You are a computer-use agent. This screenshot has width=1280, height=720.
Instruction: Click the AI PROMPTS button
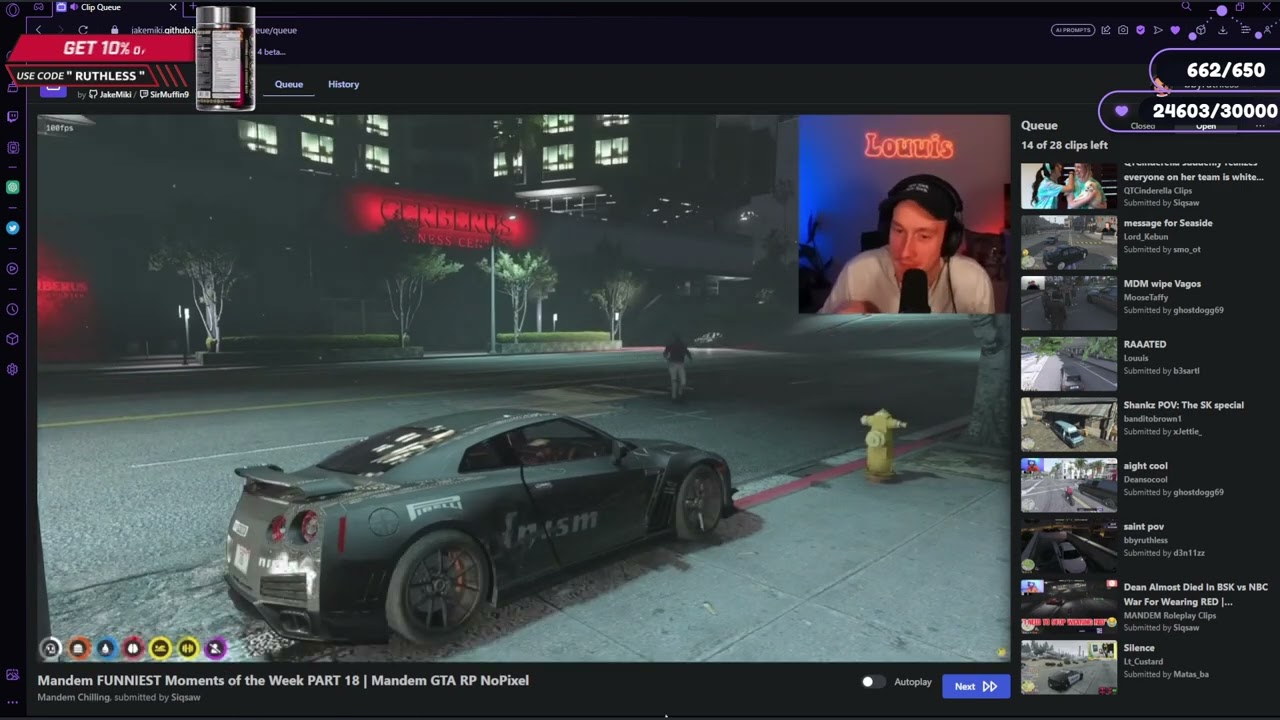click(x=1073, y=30)
